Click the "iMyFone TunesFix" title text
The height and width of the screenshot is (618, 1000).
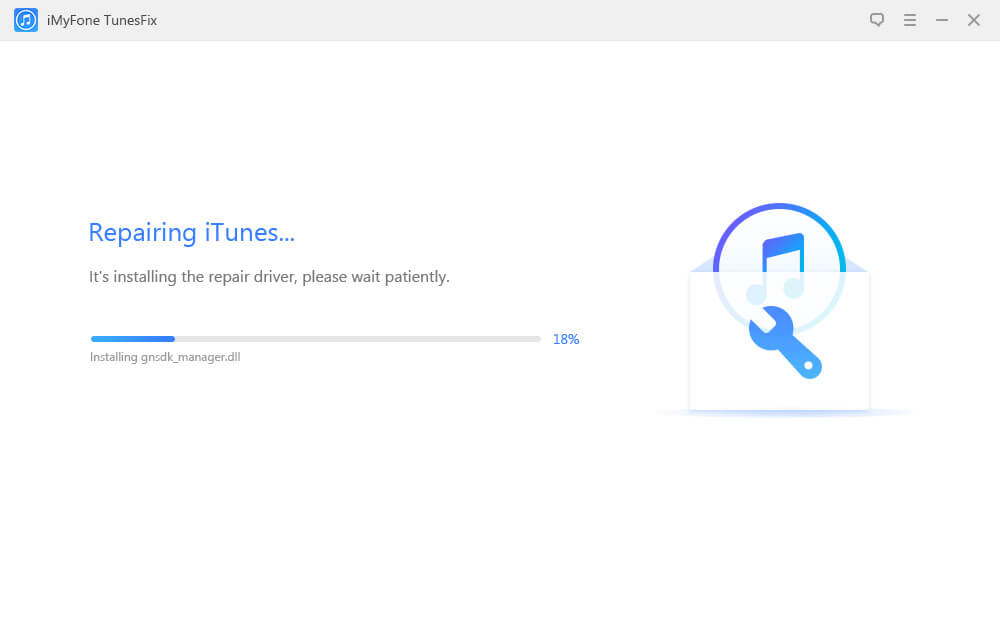(102, 20)
